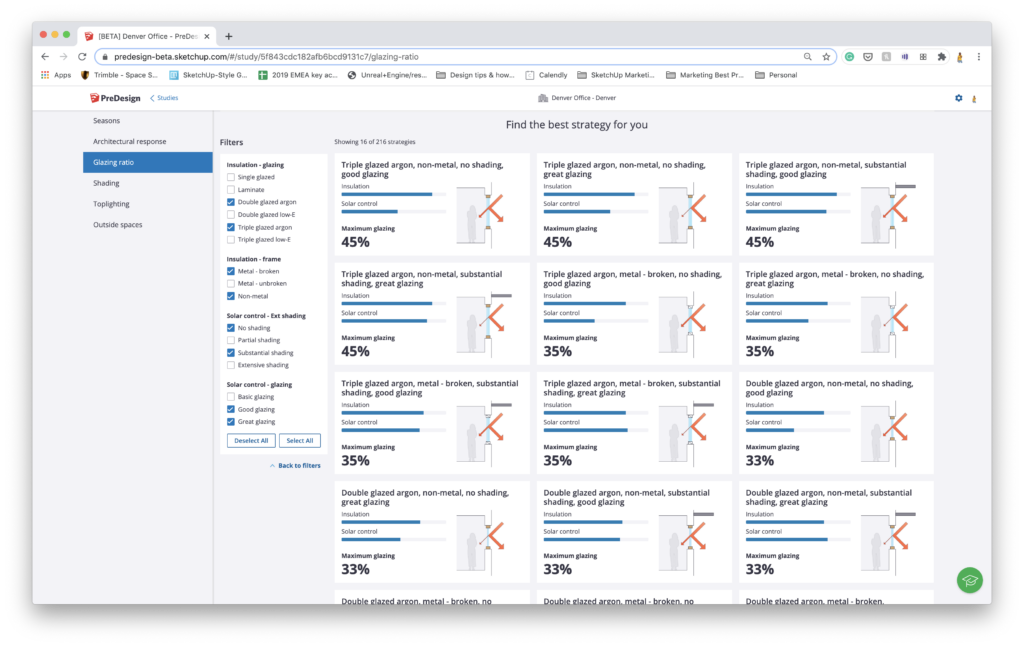Click the Denver Office - Denver project title
Viewport: 1024px width, 647px height.
(583, 98)
